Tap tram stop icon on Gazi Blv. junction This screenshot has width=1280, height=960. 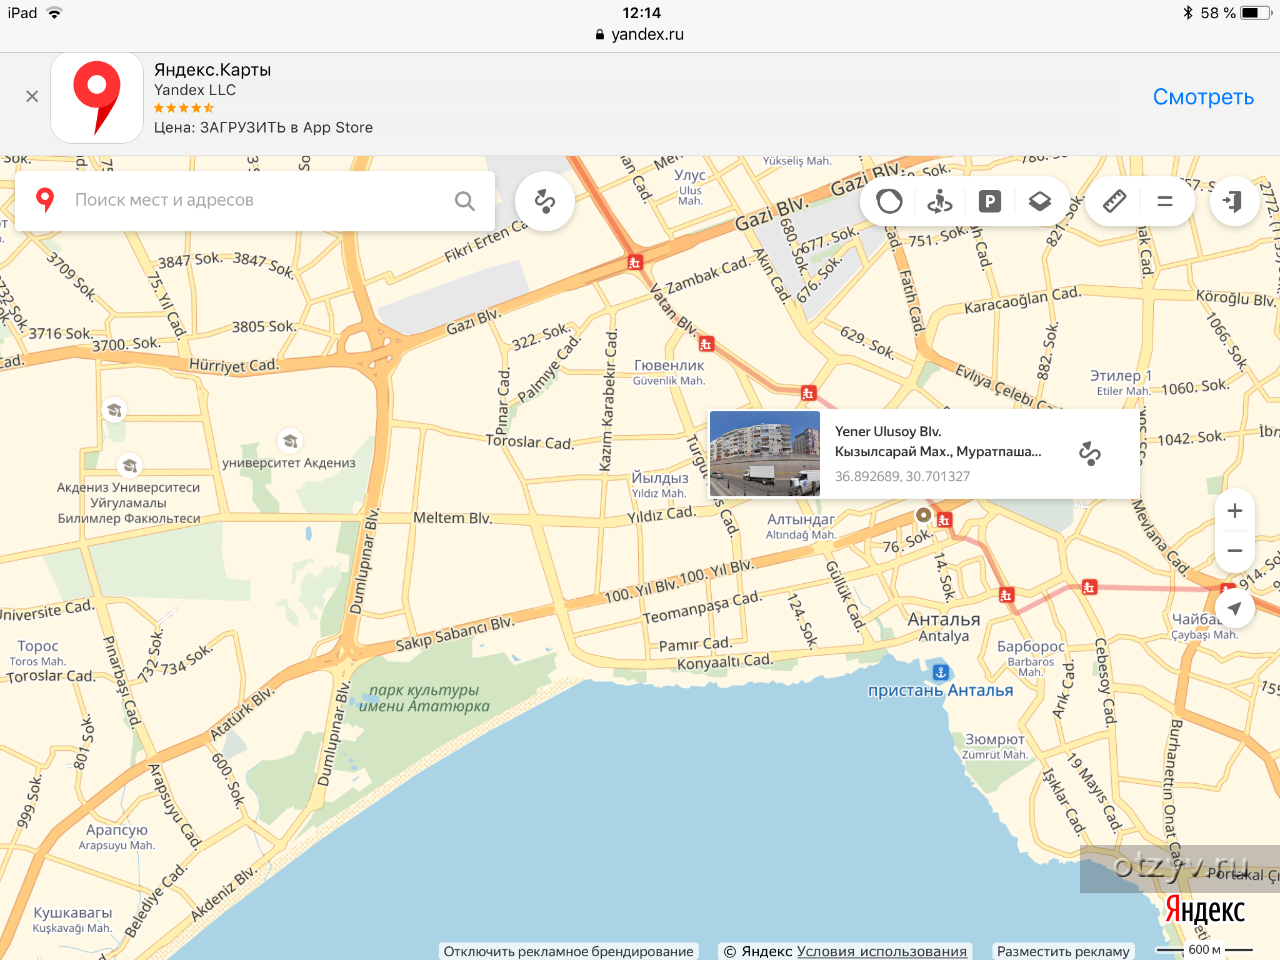[634, 262]
